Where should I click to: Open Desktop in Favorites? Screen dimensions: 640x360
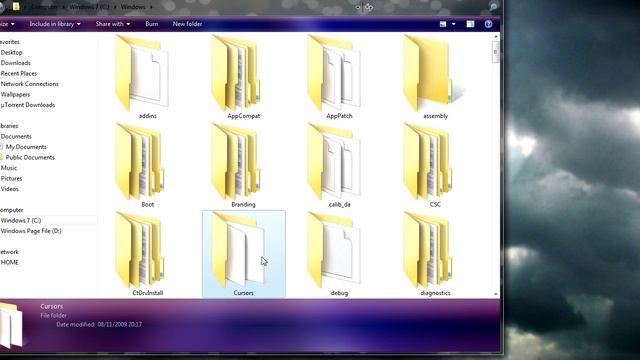[x=11, y=52]
